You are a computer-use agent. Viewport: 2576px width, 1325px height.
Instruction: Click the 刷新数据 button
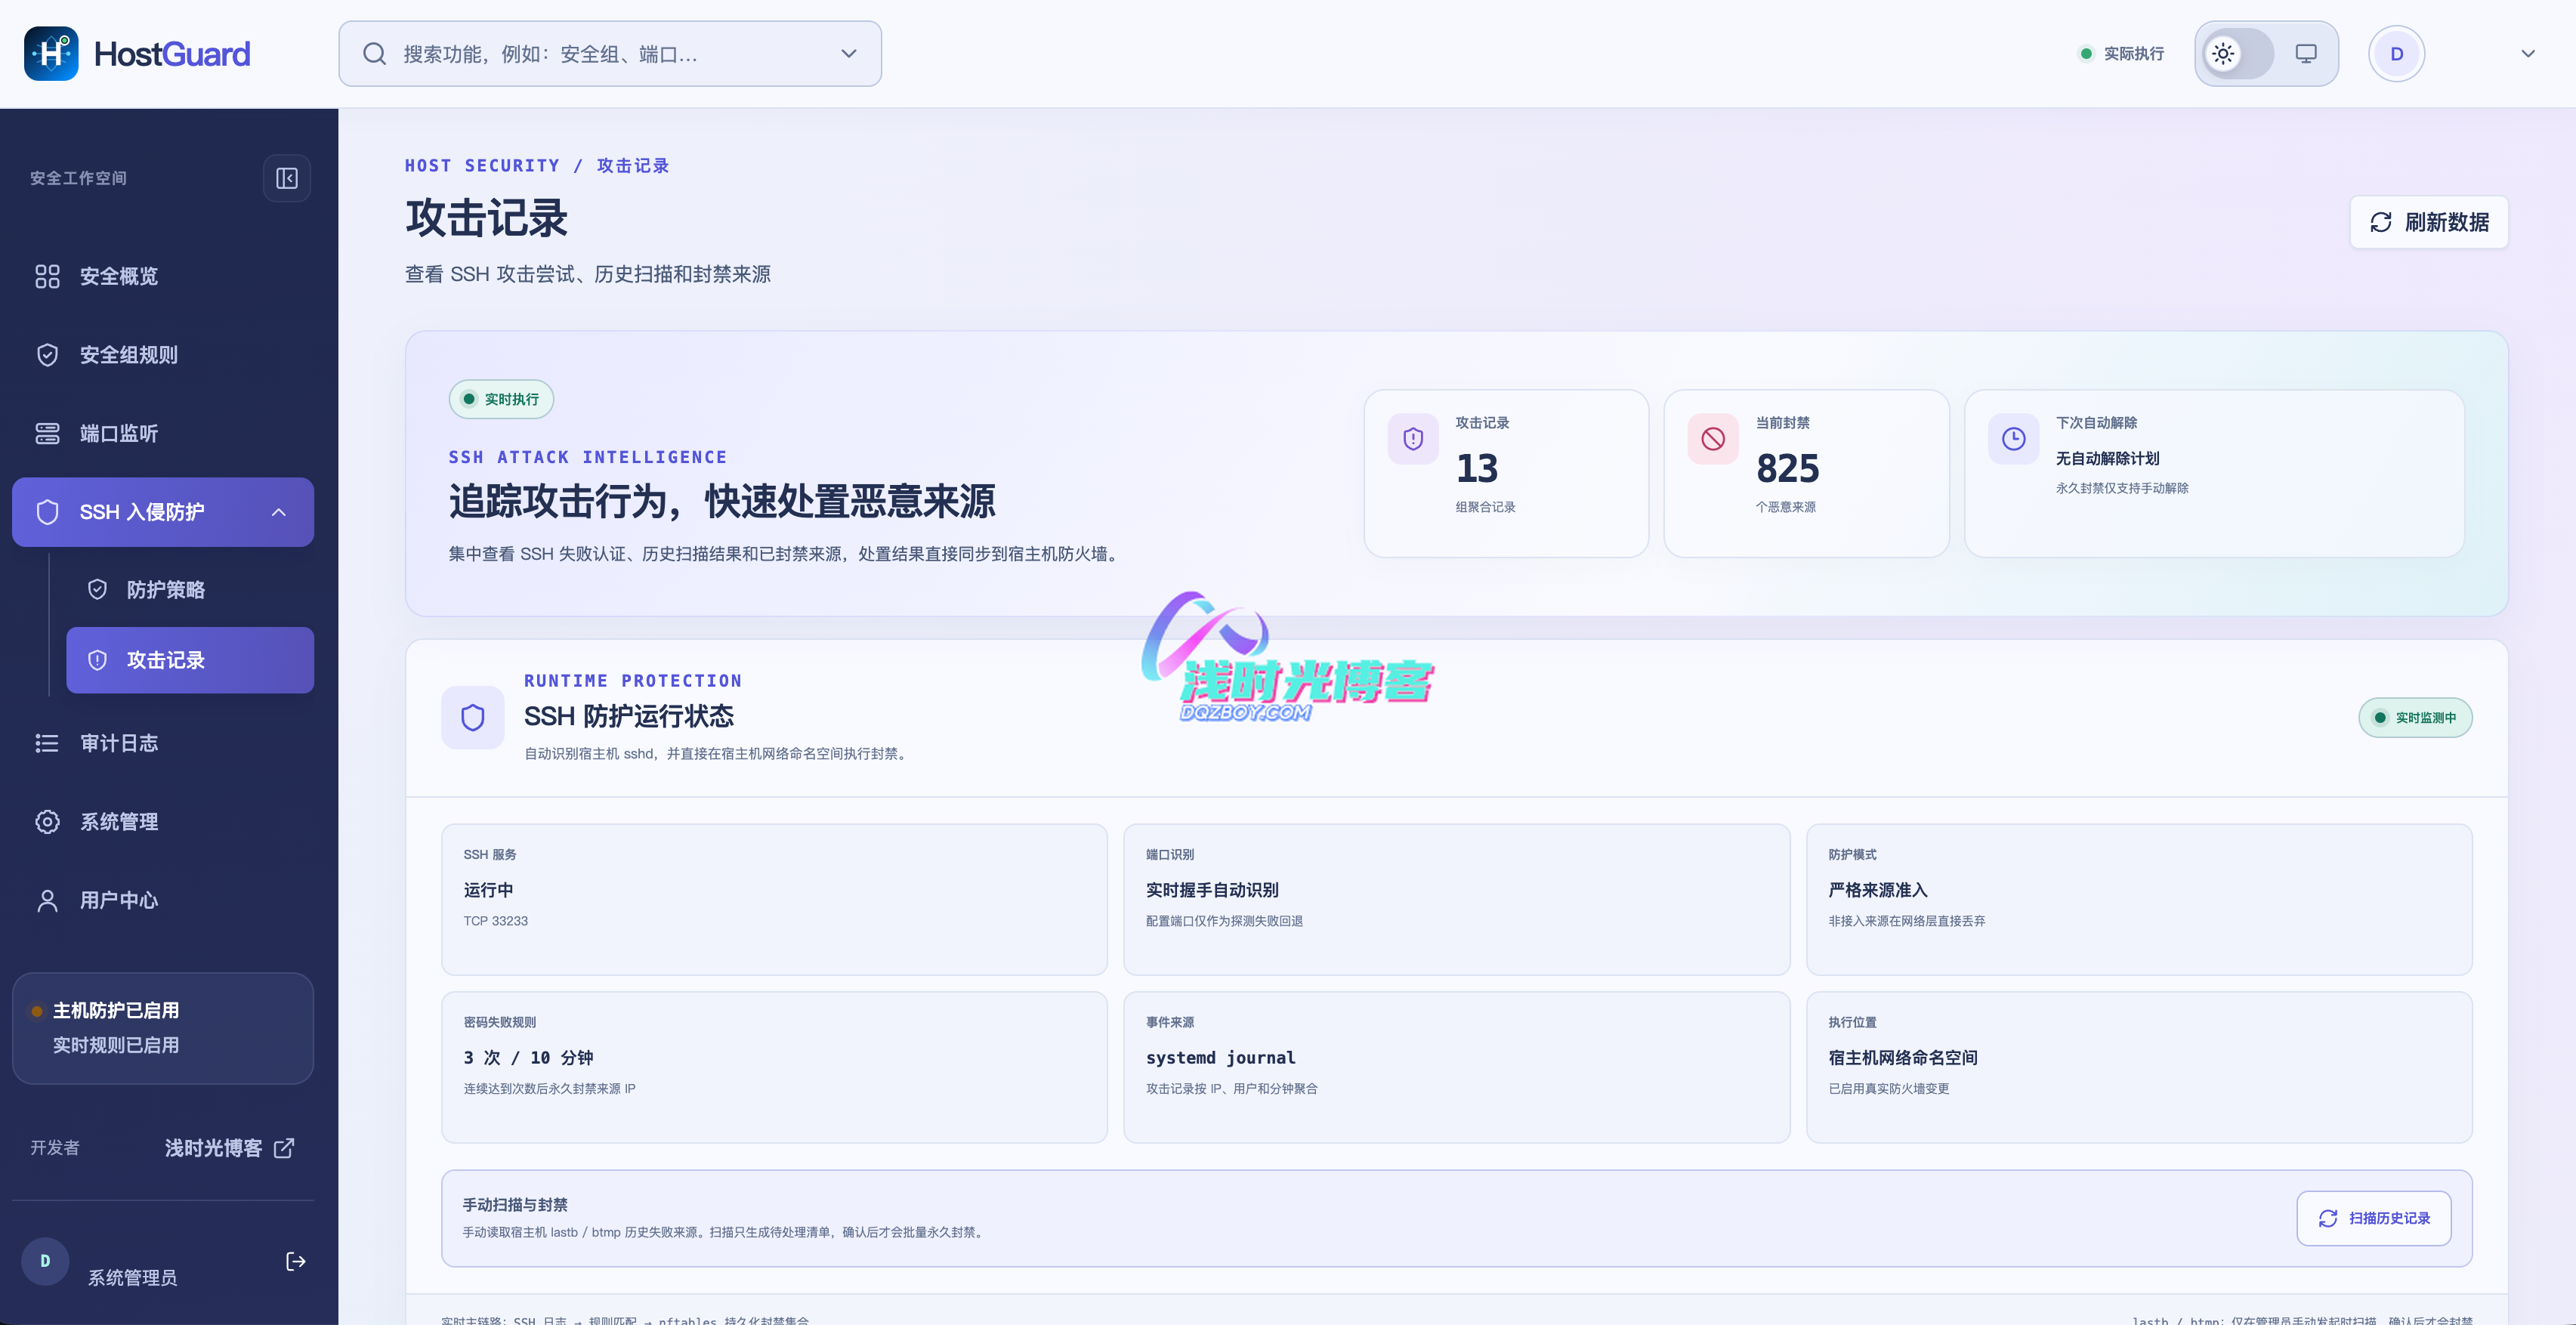[x=2429, y=222]
